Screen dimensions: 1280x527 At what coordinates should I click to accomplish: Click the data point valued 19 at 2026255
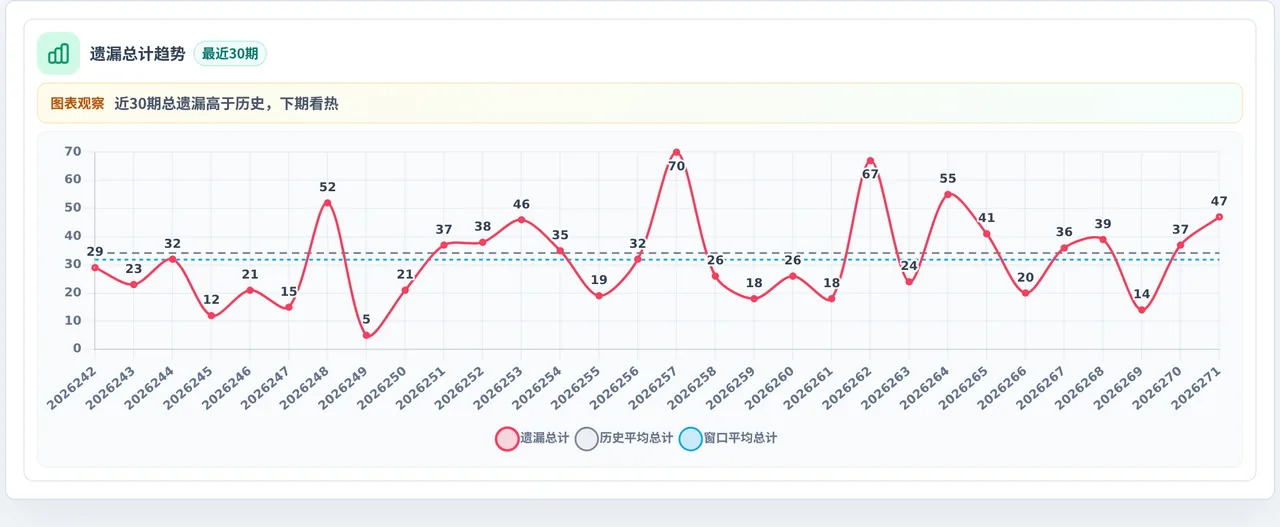point(599,296)
